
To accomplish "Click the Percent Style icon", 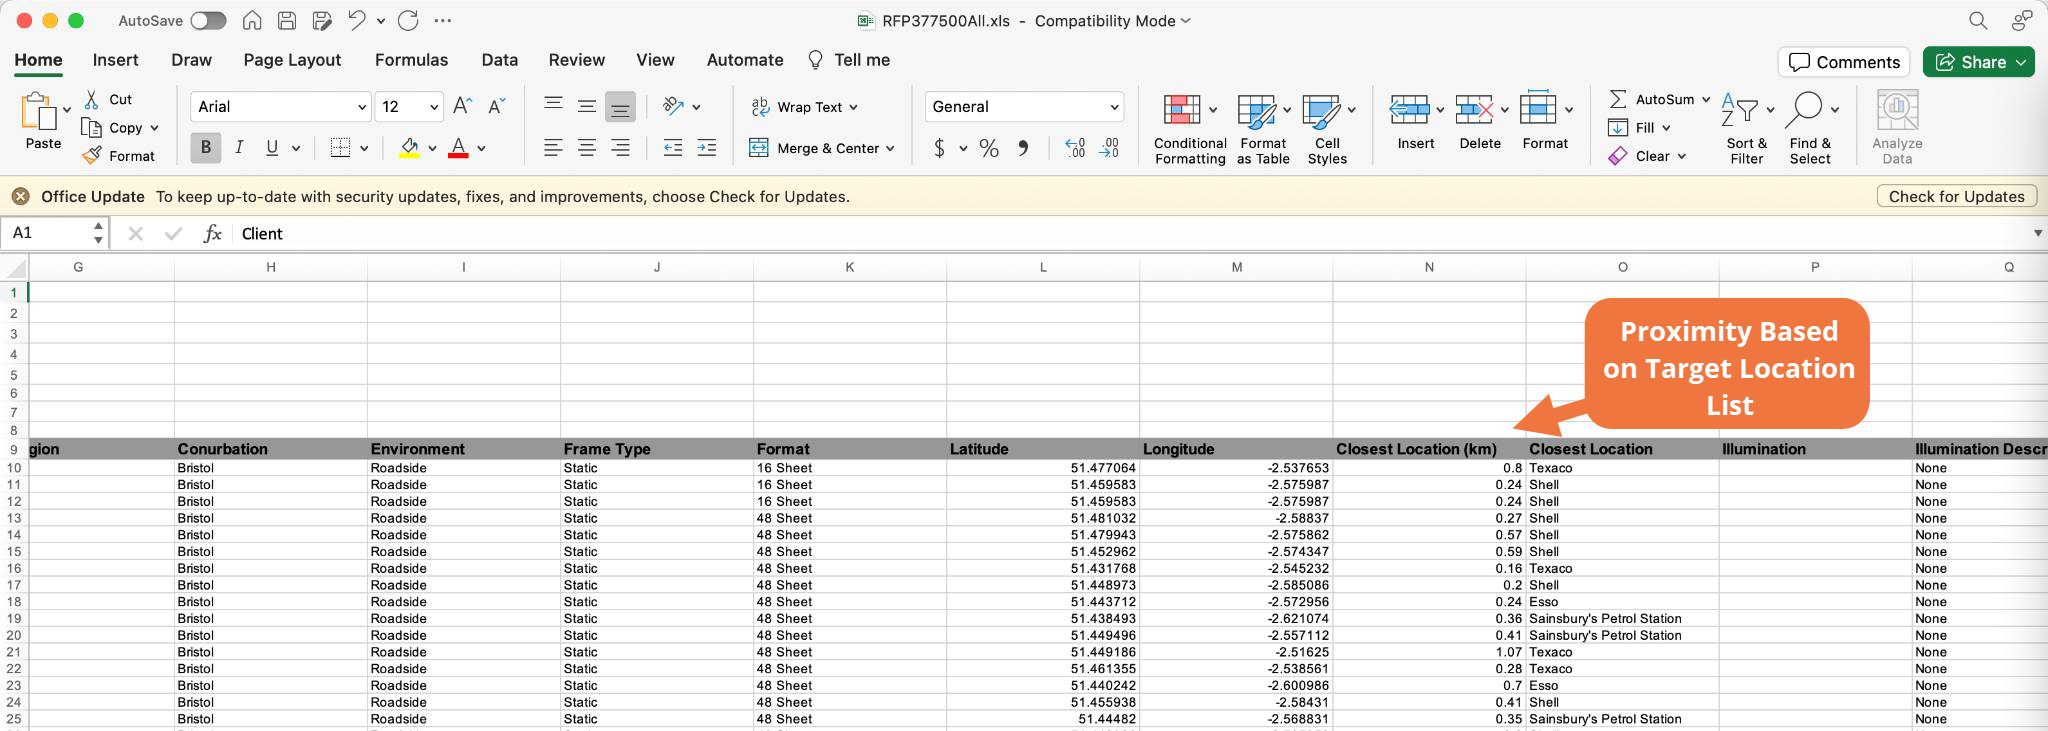I will [989, 148].
